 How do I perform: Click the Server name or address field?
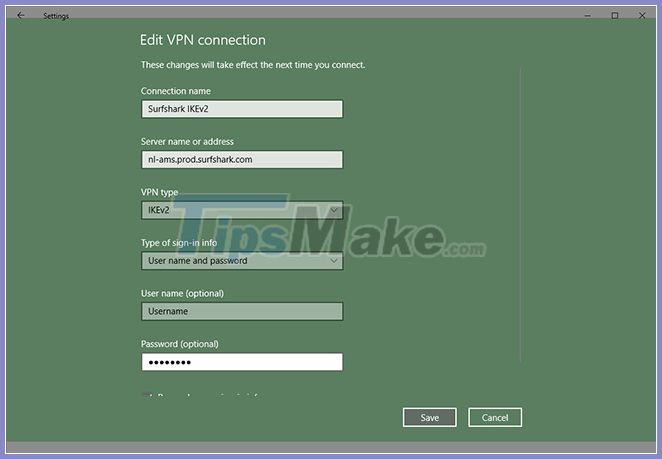pyautogui.click(x=242, y=160)
